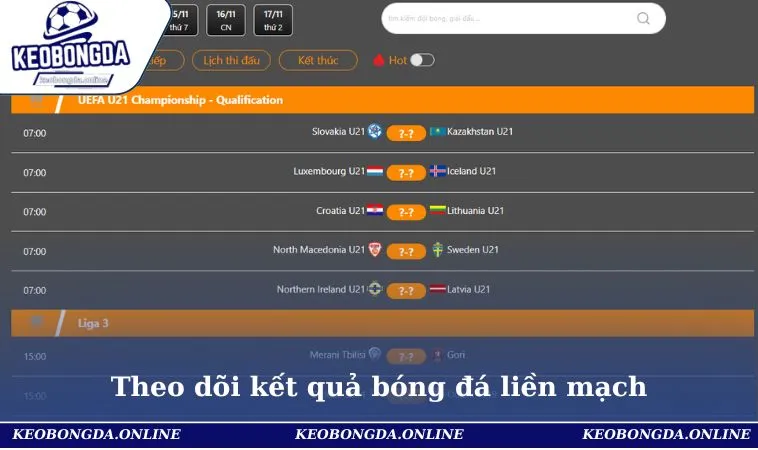Open Merani Tbilisi vs Gori score badge
Image resolution: width=758 pixels, height=450 pixels.
[x=406, y=357]
